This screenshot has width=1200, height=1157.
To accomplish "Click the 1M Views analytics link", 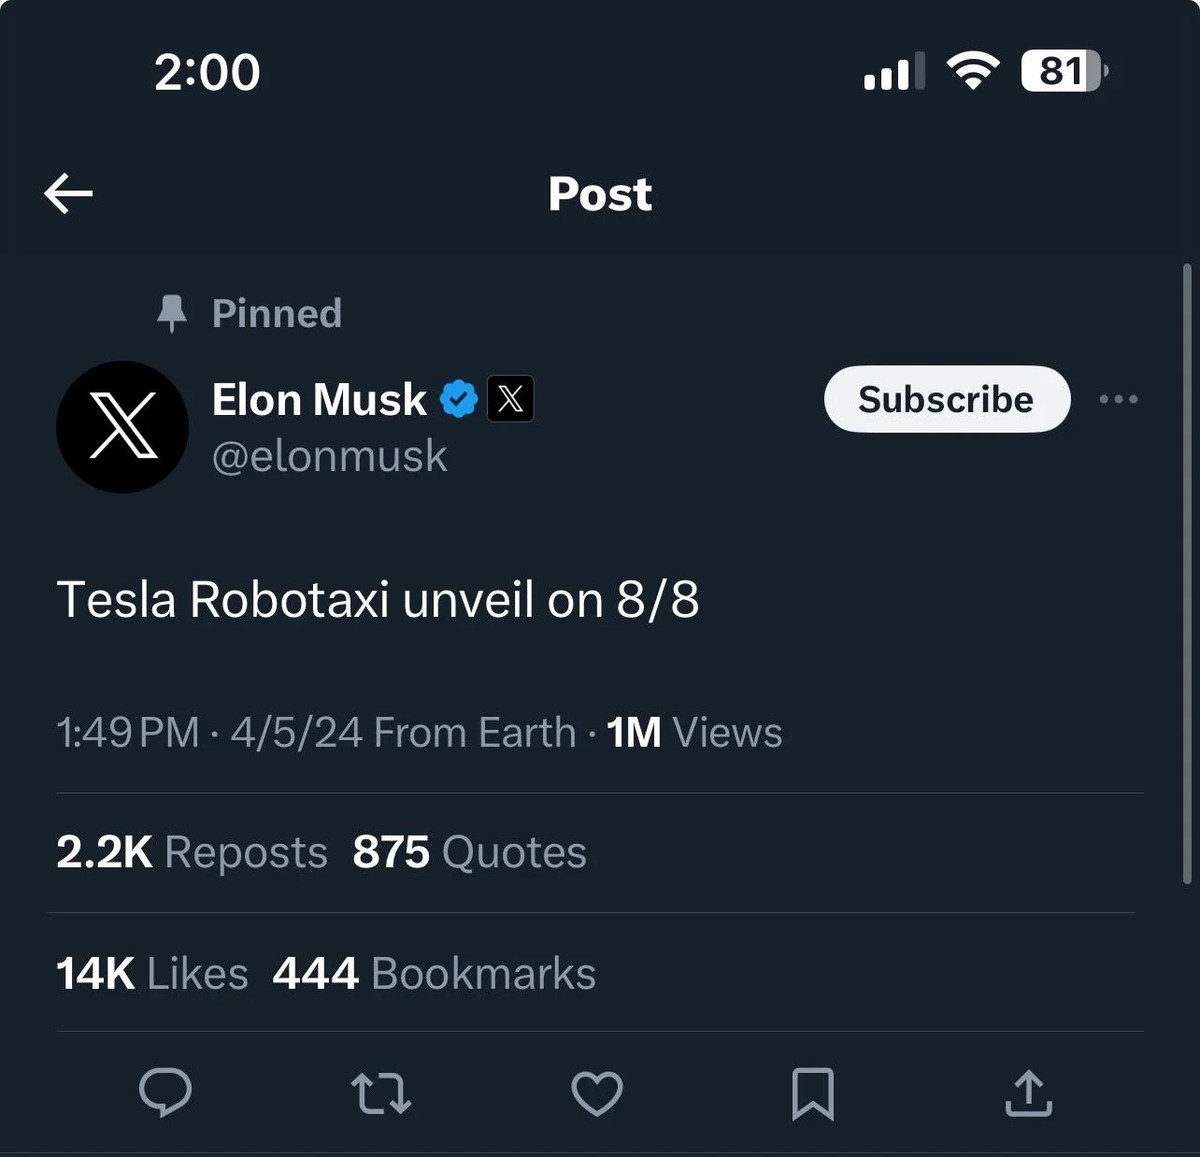I will point(694,732).
